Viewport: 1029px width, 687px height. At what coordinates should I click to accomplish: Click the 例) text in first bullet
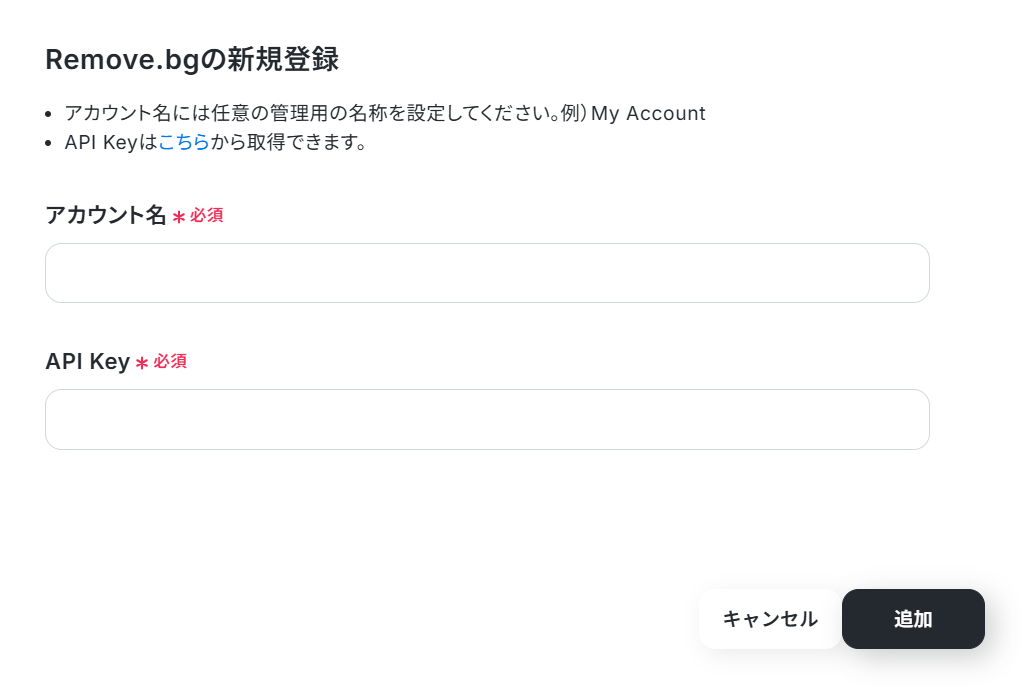coord(572,113)
